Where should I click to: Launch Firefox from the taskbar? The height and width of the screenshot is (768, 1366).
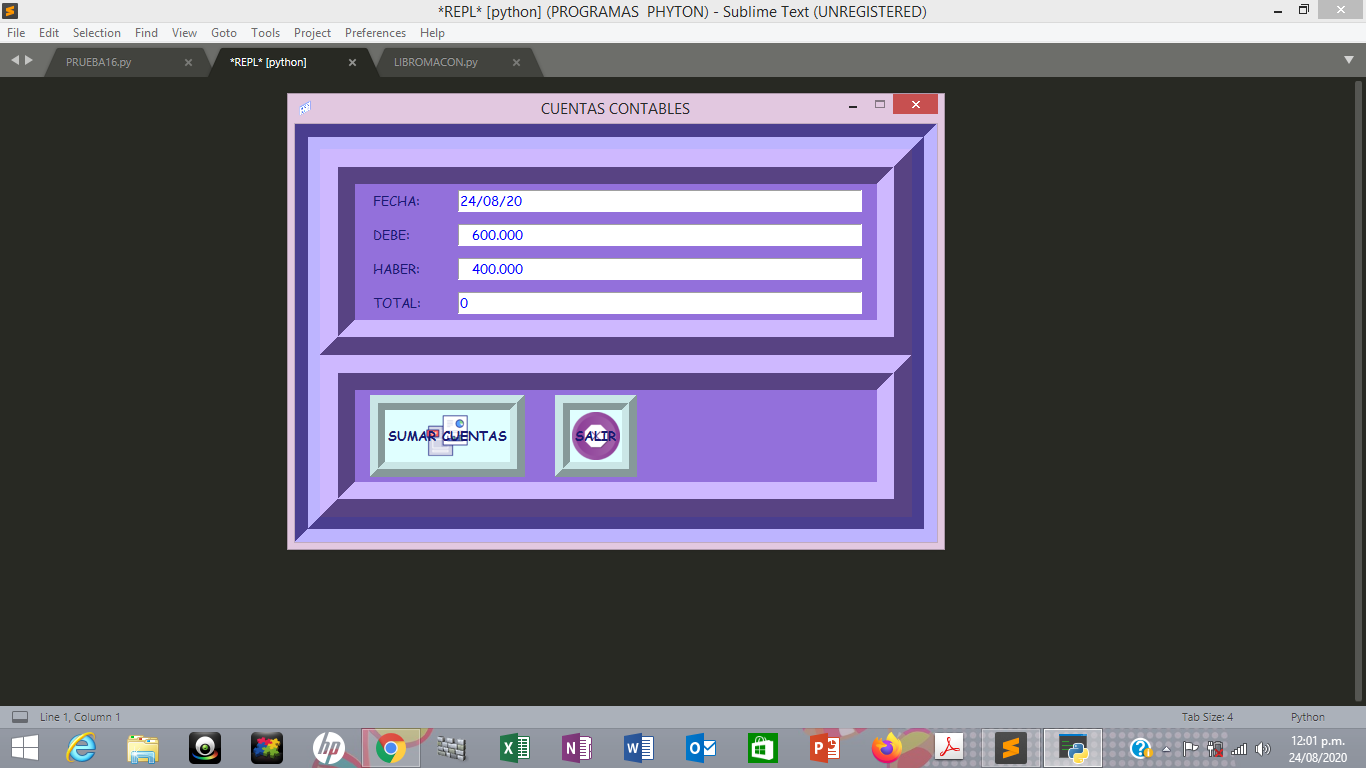(x=887, y=748)
